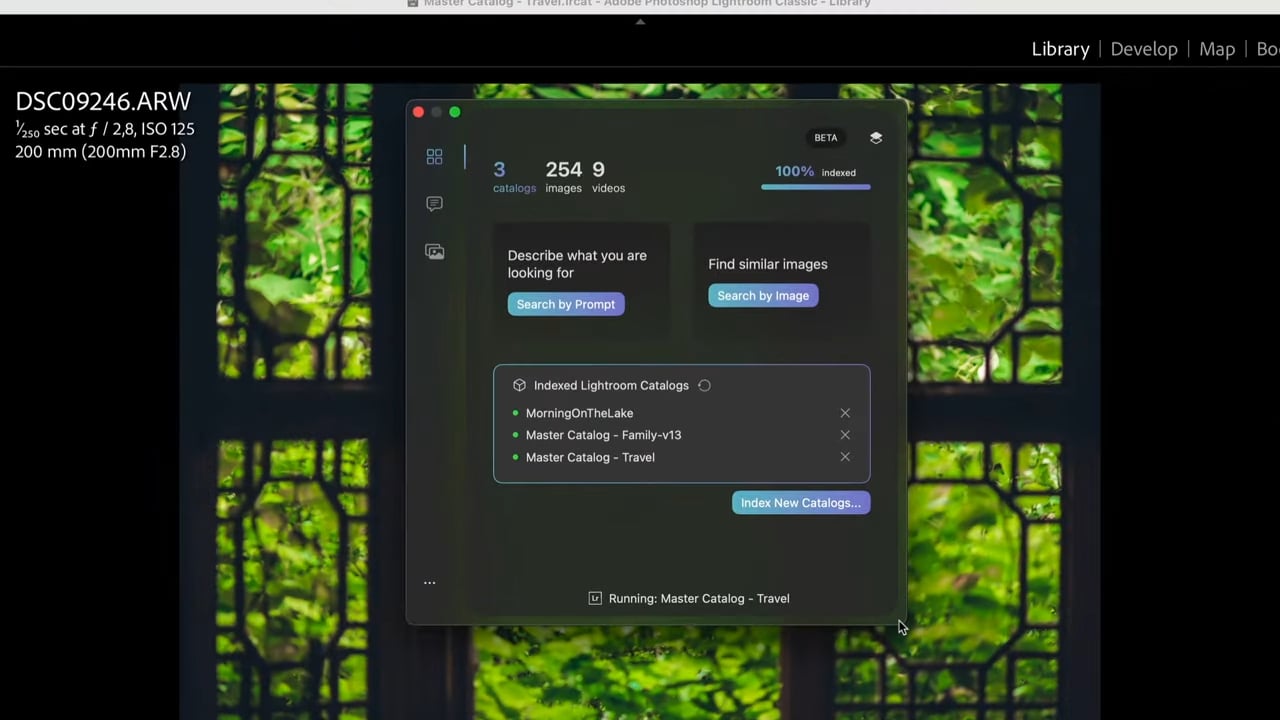
Task: Switch to Develop module in Lightroom
Action: click(x=1144, y=49)
